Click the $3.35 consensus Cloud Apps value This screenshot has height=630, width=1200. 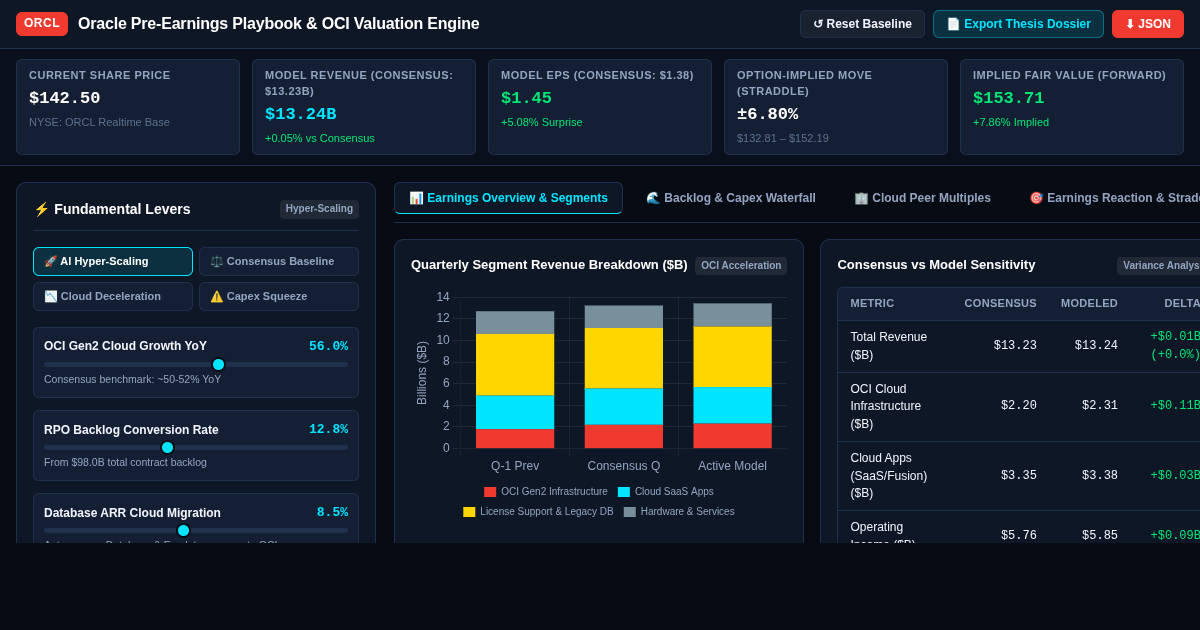click(1018, 475)
